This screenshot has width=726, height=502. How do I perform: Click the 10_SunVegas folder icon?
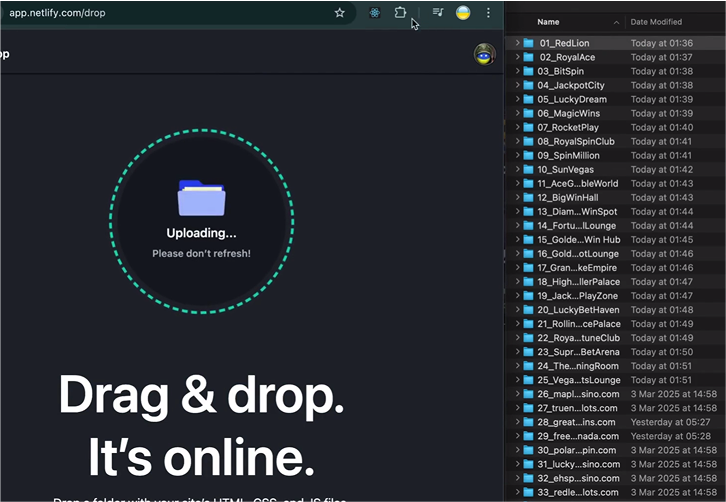click(x=528, y=169)
